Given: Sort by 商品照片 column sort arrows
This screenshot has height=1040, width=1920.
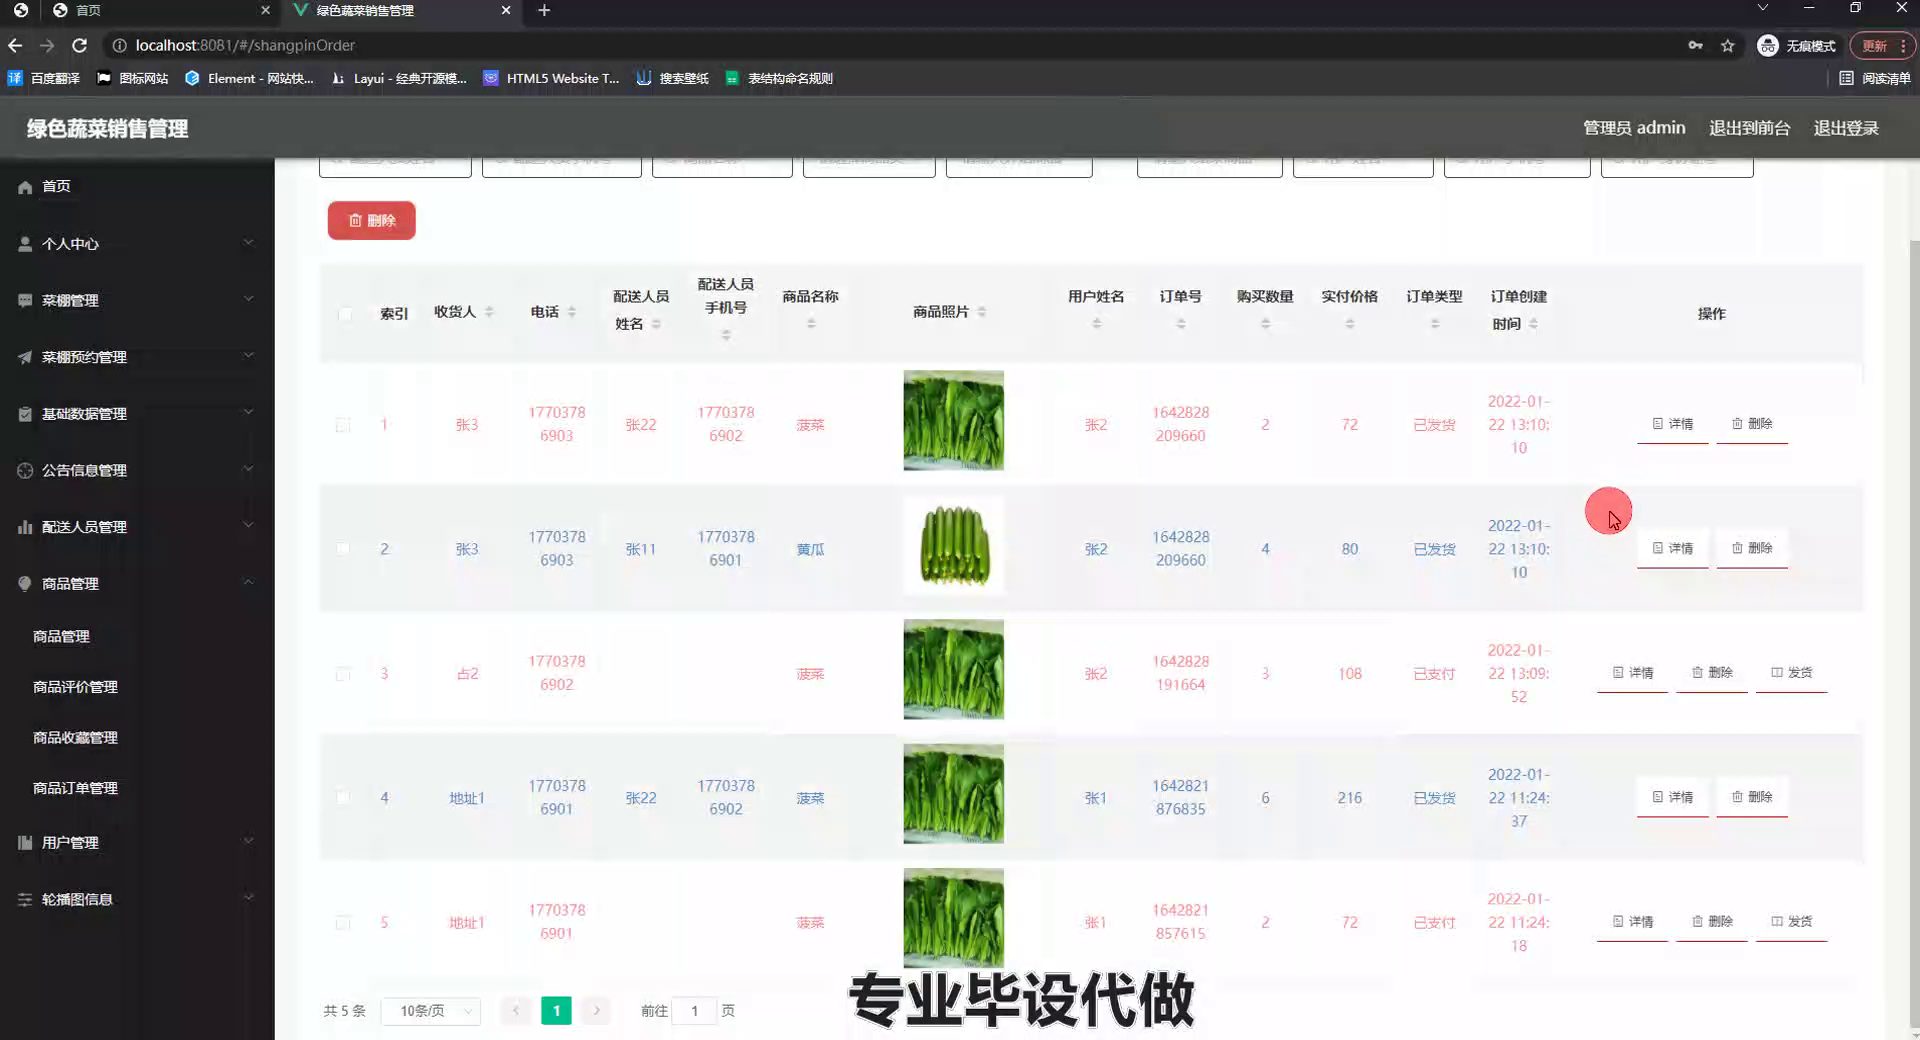Looking at the screenshot, I should 982,312.
